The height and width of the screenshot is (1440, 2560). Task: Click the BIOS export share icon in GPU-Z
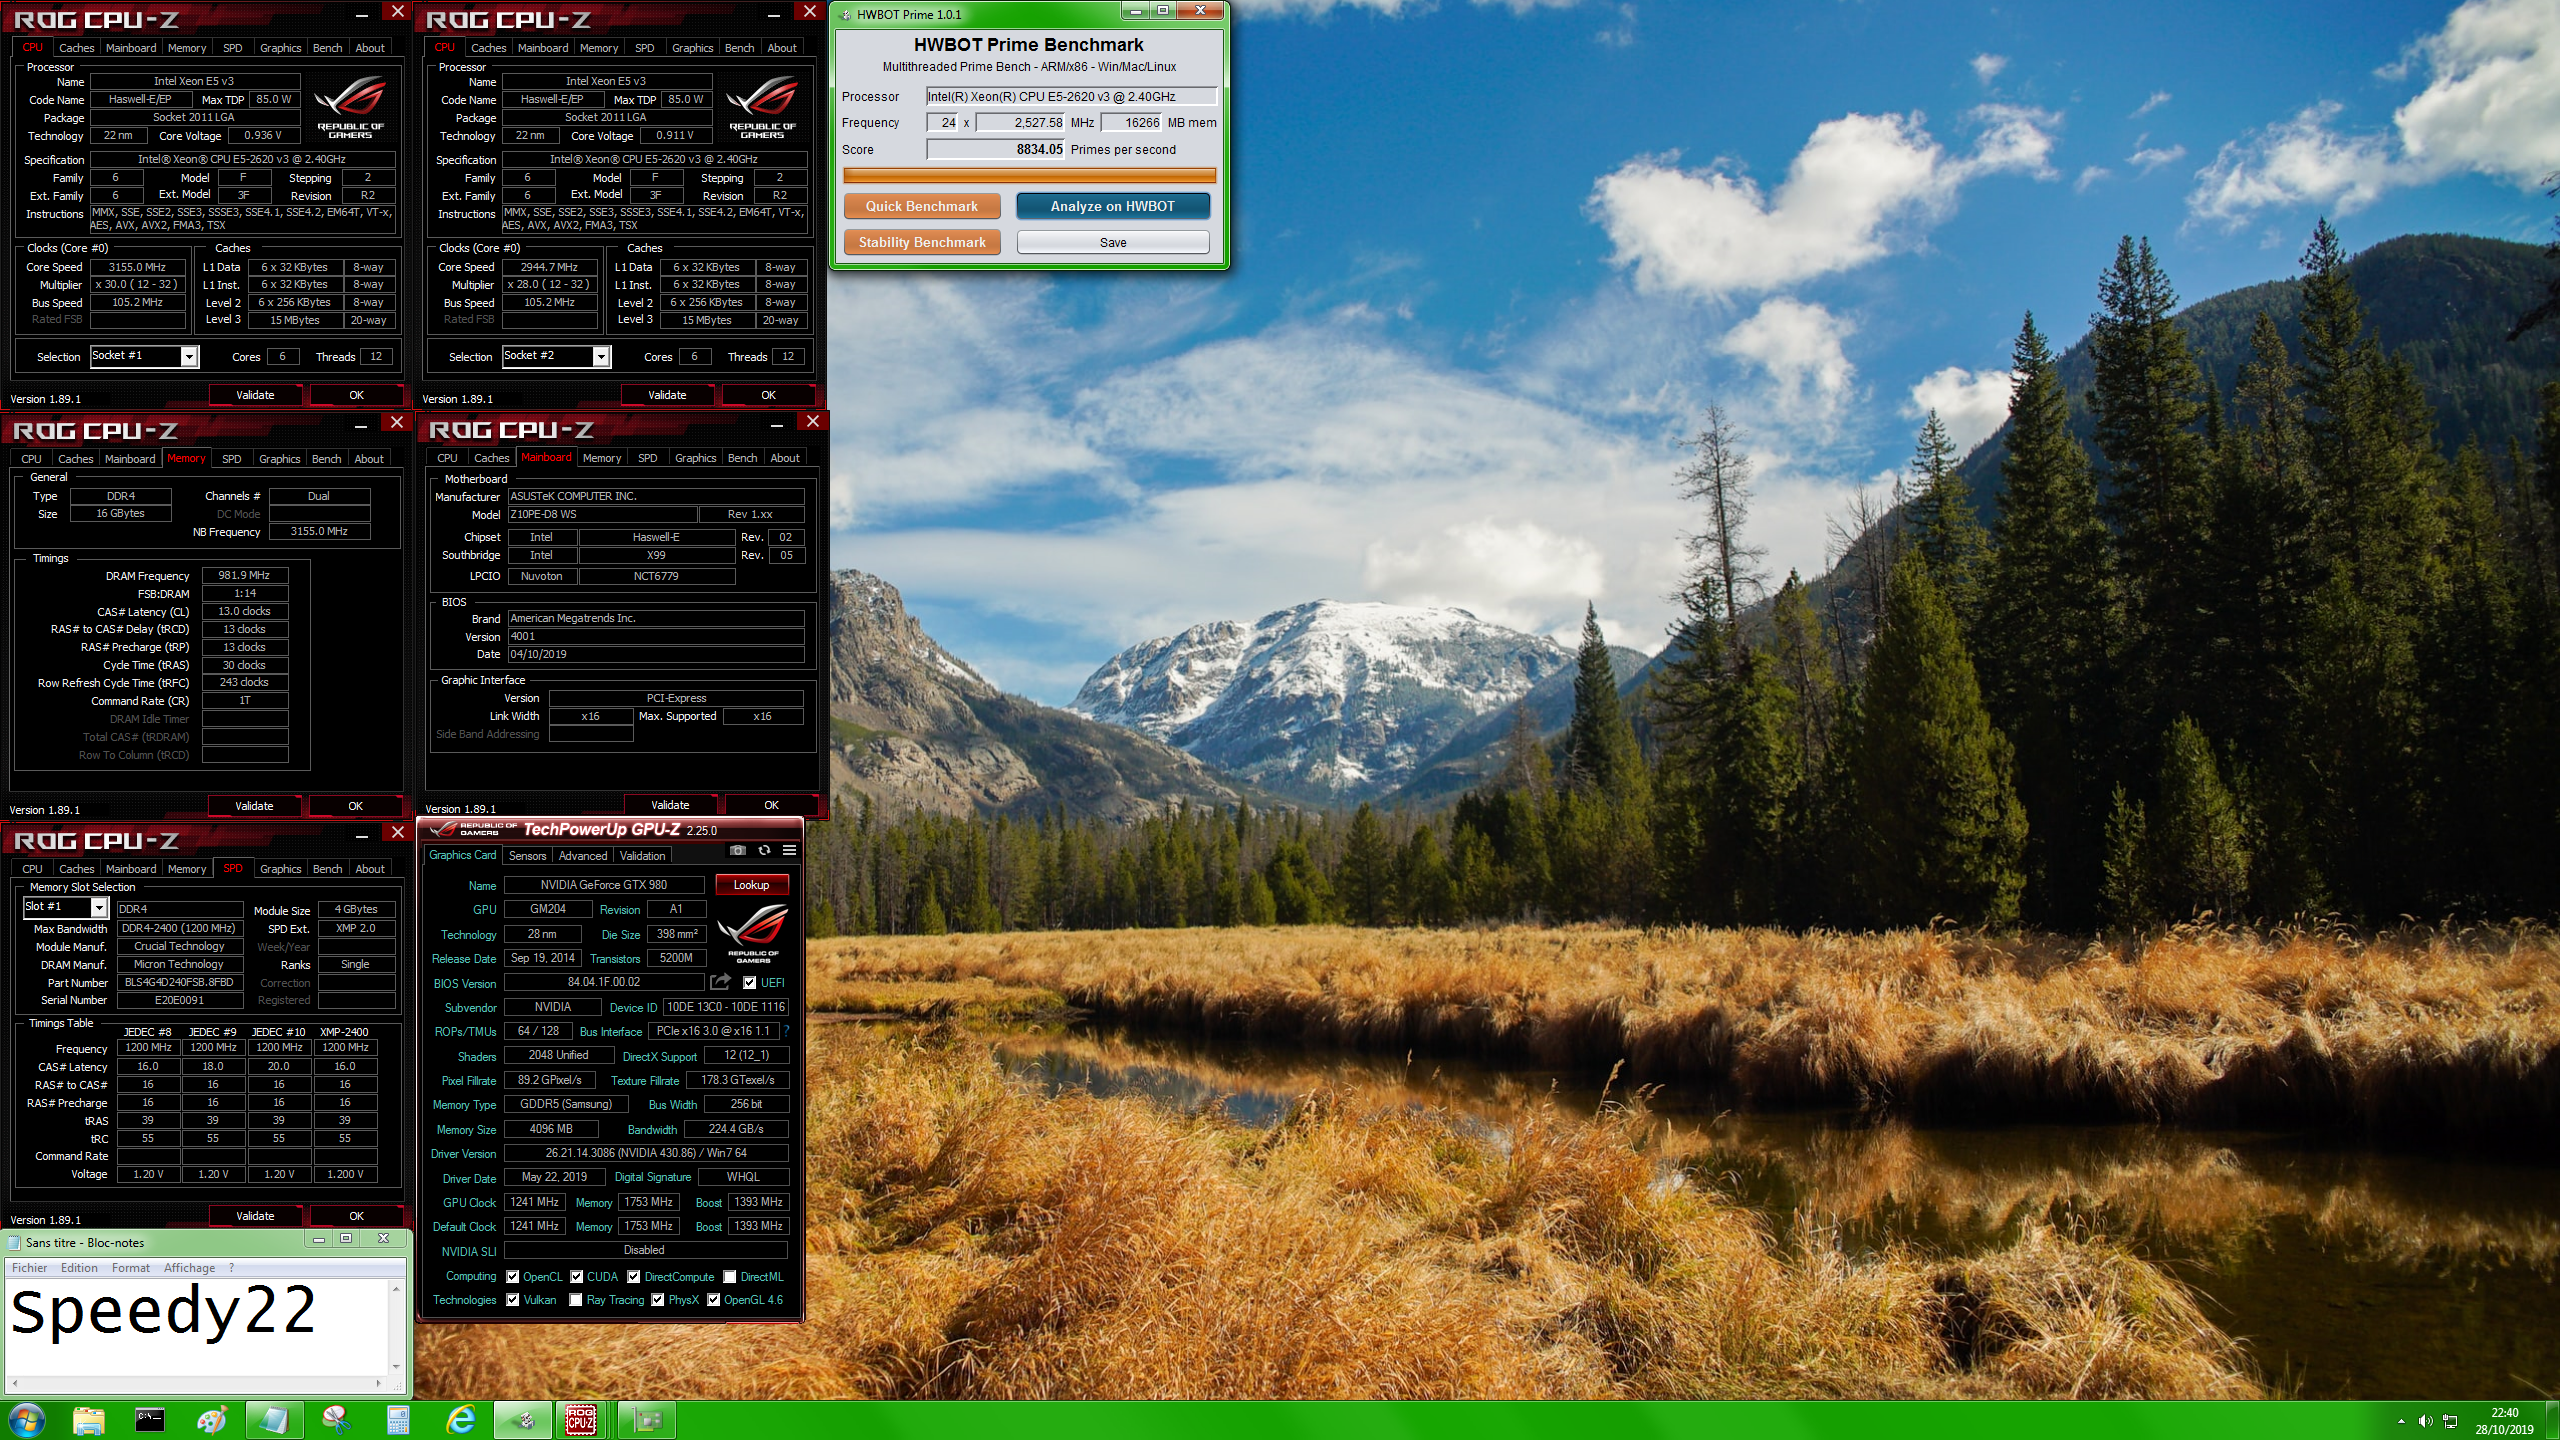pyautogui.click(x=720, y=982)
